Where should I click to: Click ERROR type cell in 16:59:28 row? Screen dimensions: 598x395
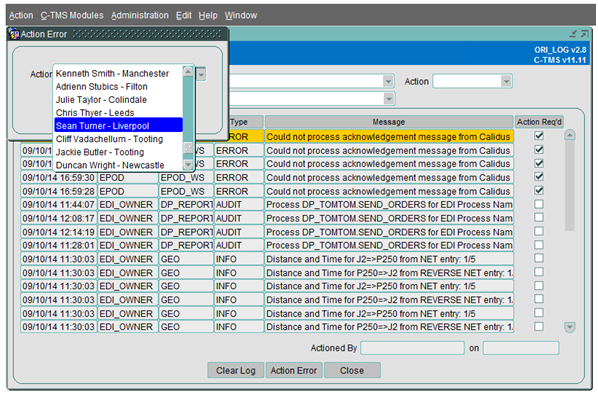click(239, 191)
